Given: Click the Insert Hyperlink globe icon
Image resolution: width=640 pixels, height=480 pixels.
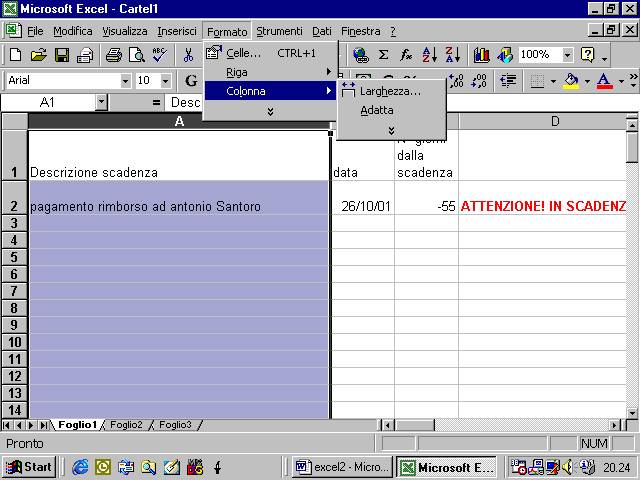Looking at the screenshot, I should click(x=361, y=54).
